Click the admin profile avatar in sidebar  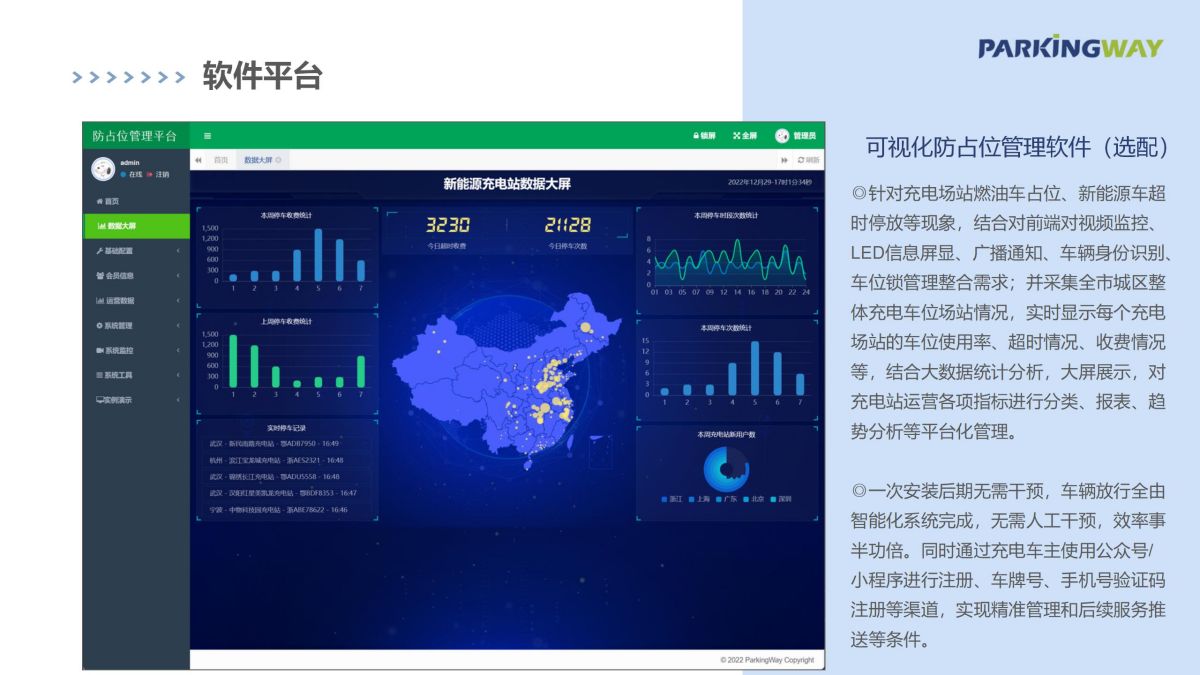103,169
